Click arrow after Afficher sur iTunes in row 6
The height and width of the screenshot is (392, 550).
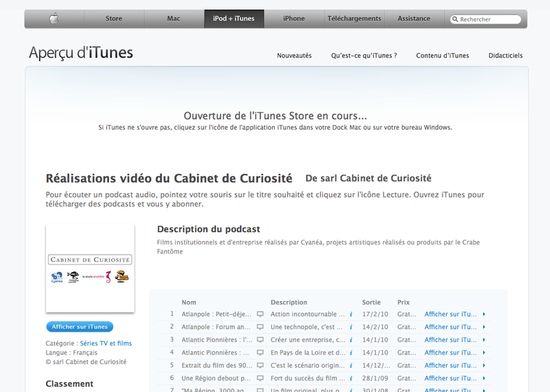pos(484,378)
